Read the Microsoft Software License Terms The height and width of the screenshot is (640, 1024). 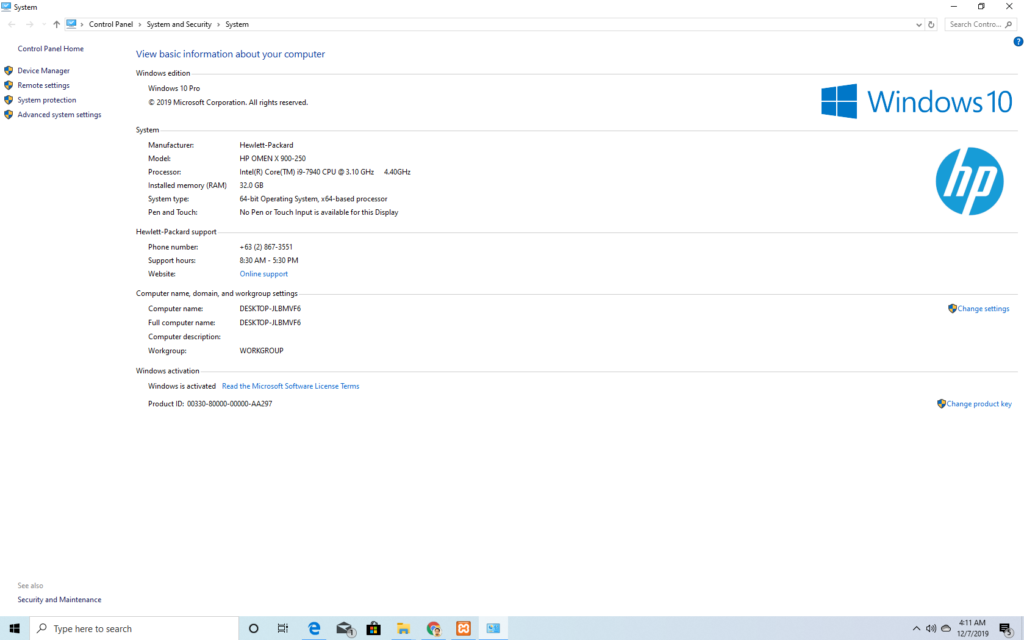coord(290,387)
